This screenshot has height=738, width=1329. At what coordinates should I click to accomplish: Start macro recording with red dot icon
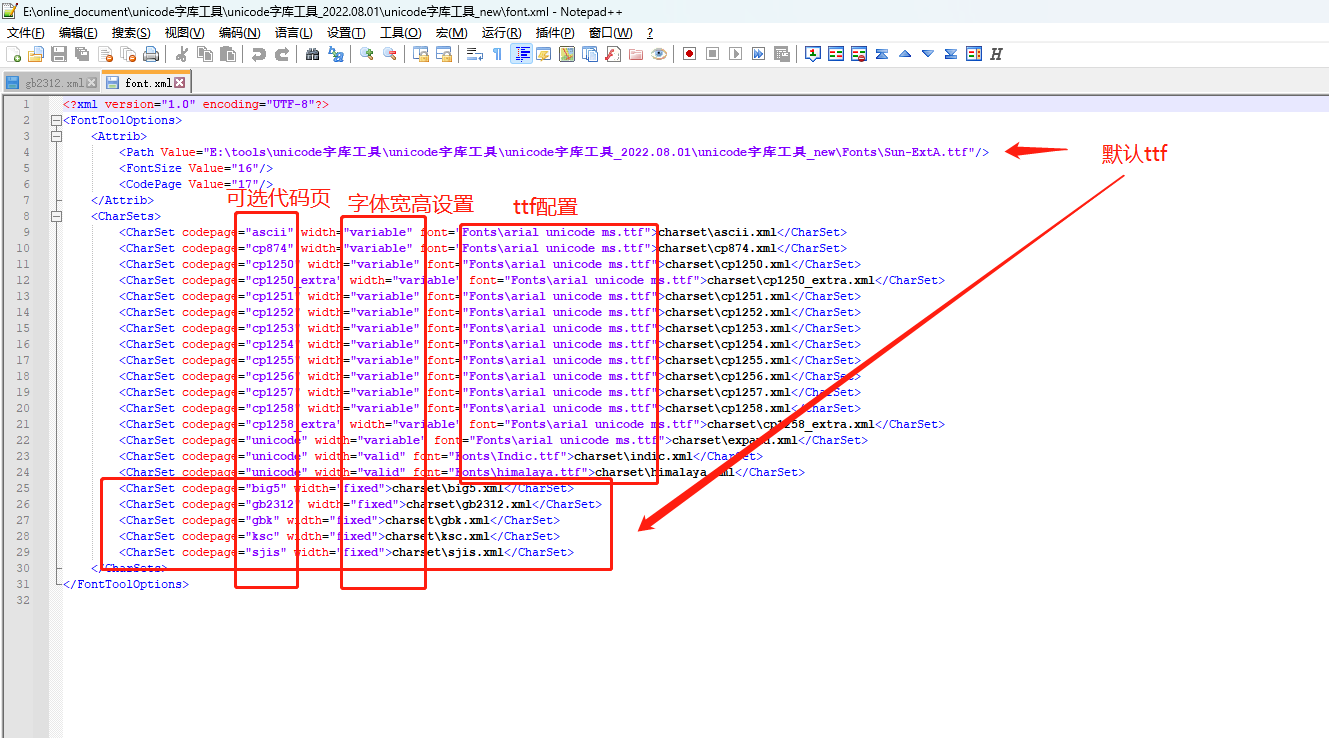(689, 54)
